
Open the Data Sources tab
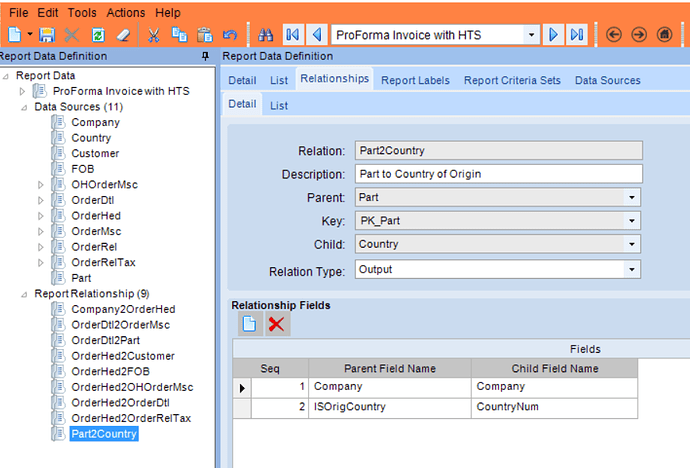click(x=608, y=80)
